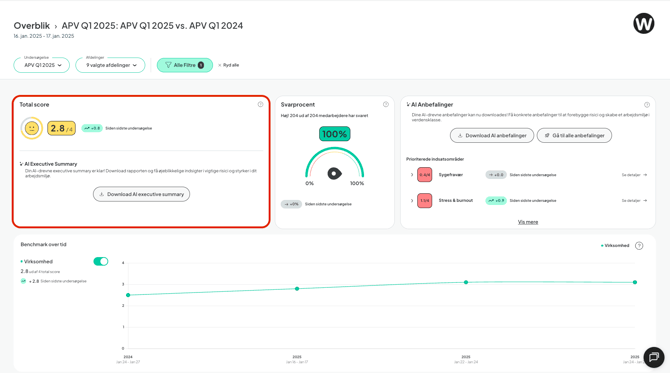Go to Overblik breadcrumb
Image resolution: width=670 pixels, height=373 pixels.
[x=32, y=26]
